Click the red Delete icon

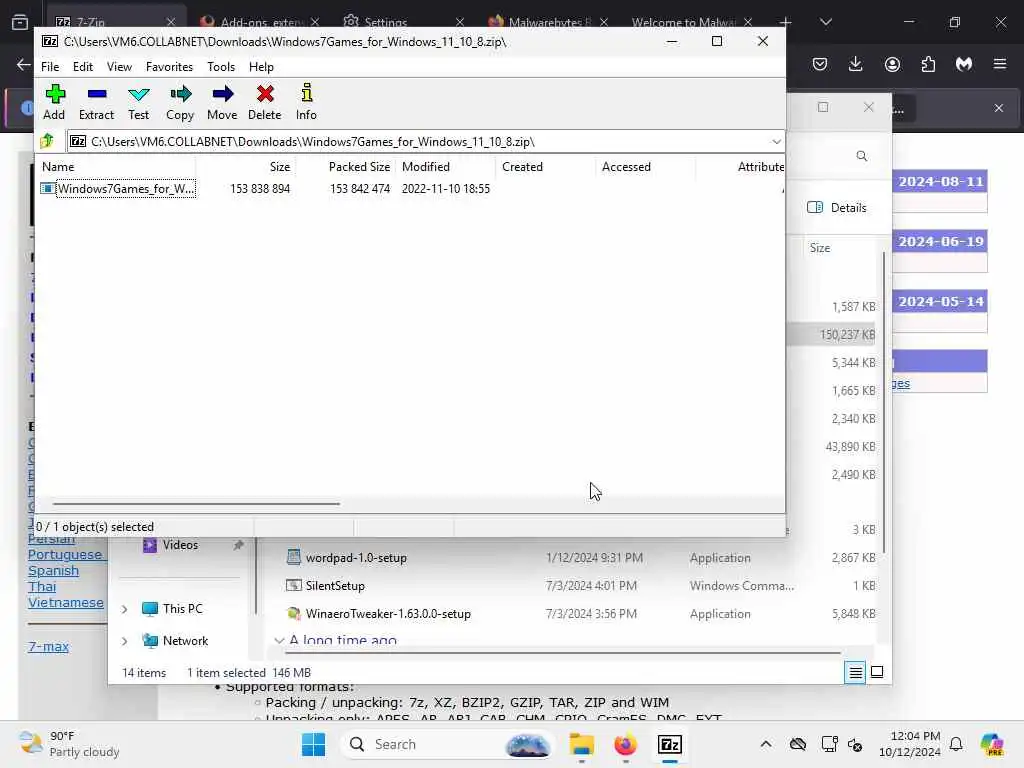click(x=264, y=102)
